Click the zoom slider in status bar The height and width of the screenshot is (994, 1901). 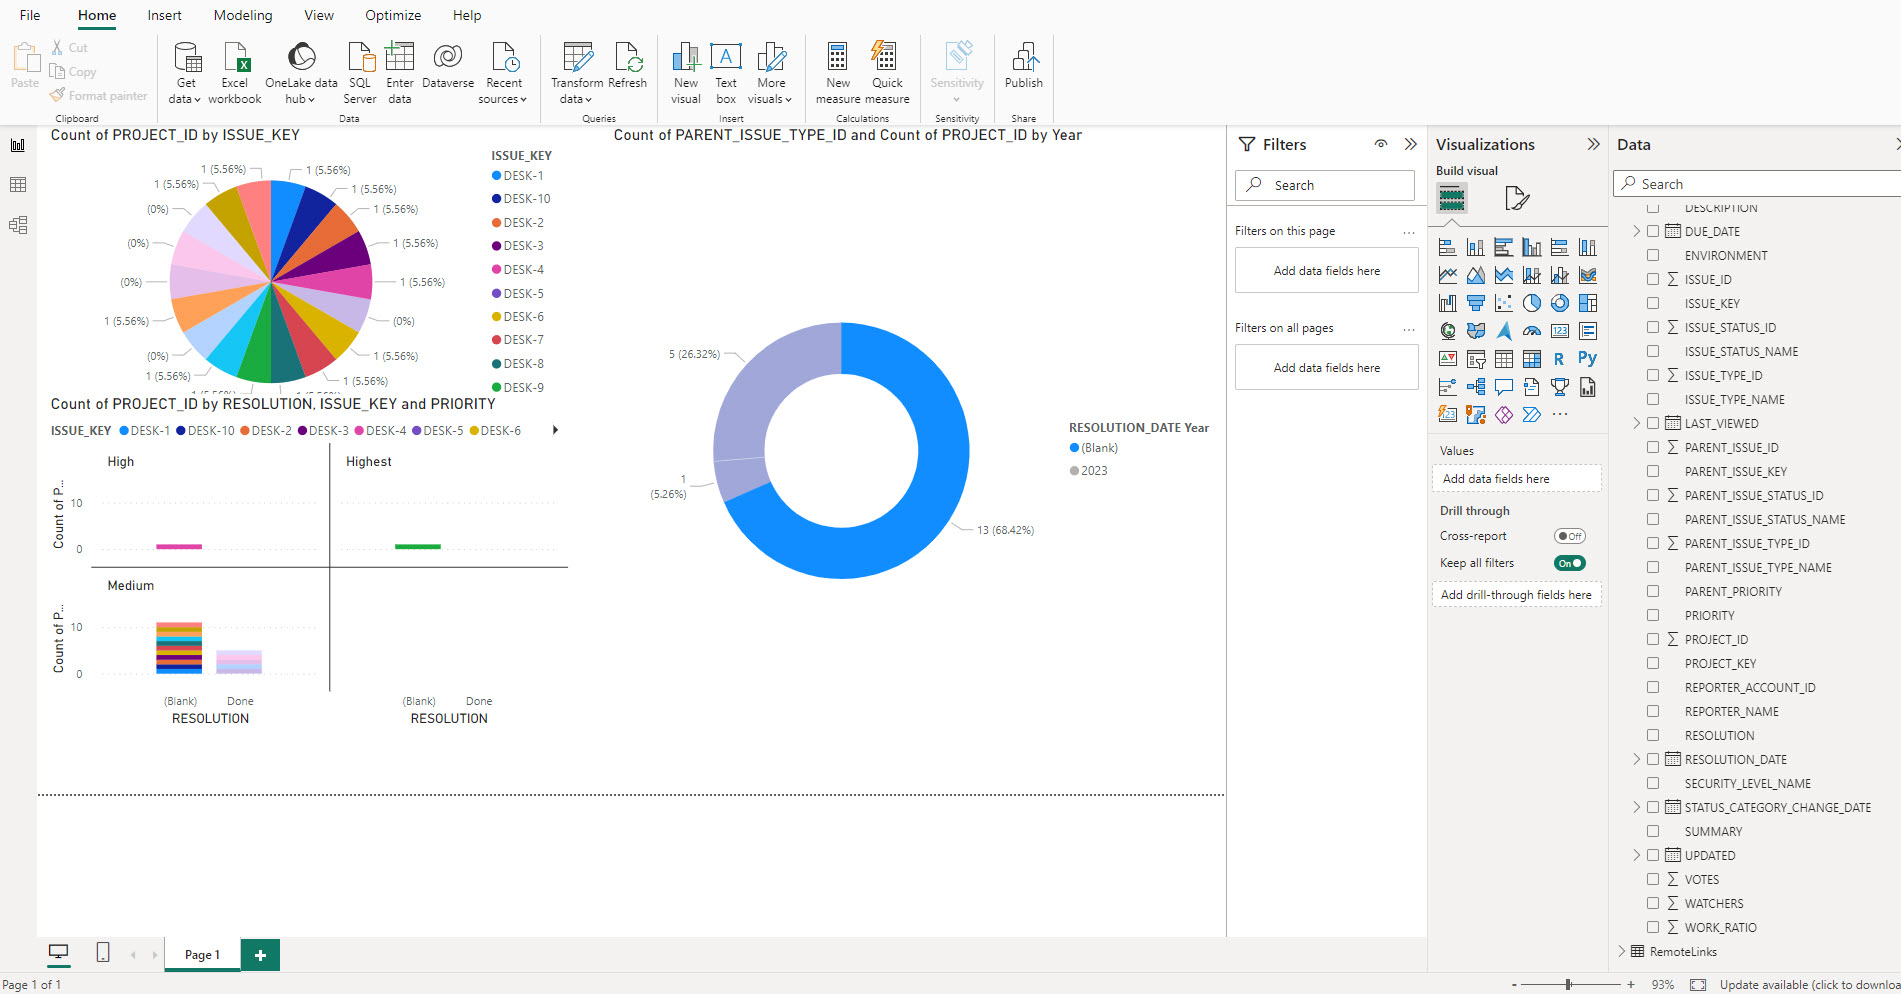(1568, 985)
